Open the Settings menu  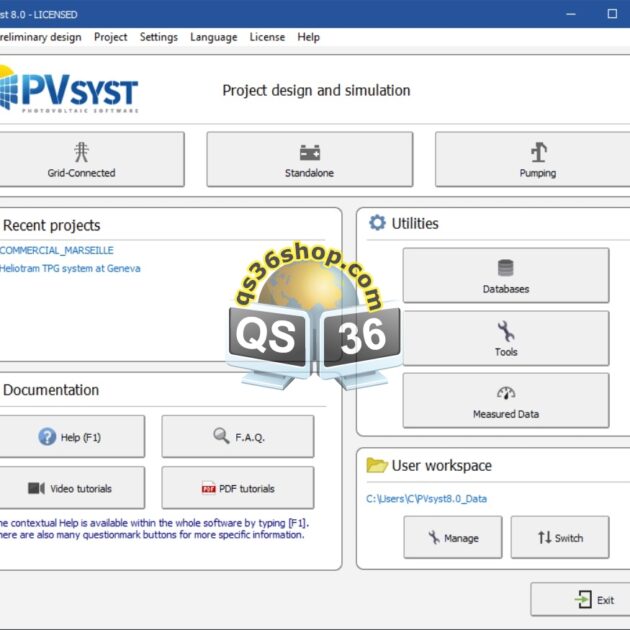coord(159,37)
